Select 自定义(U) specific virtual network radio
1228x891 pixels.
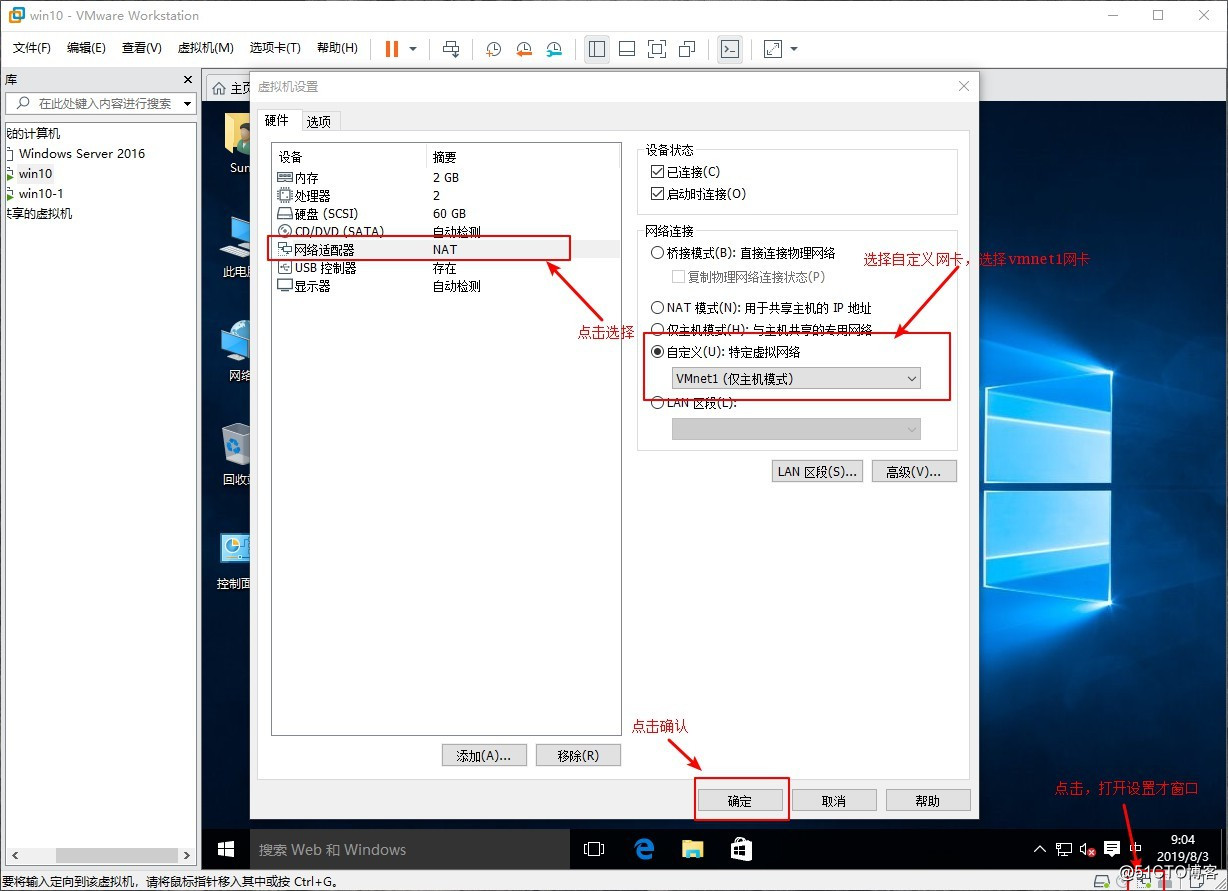tap(657, 352)
